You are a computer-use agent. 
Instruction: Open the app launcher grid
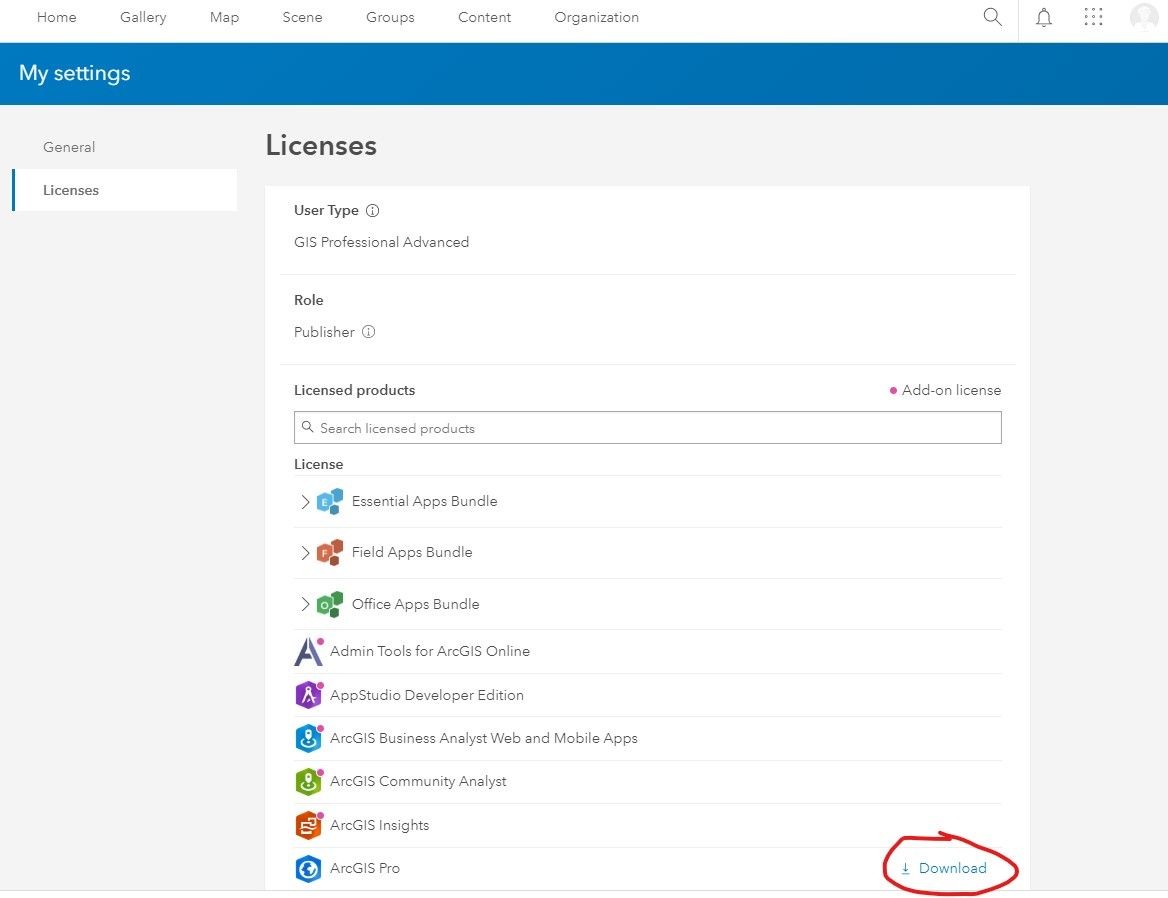pyautogui.click(x=1093, y=17)
